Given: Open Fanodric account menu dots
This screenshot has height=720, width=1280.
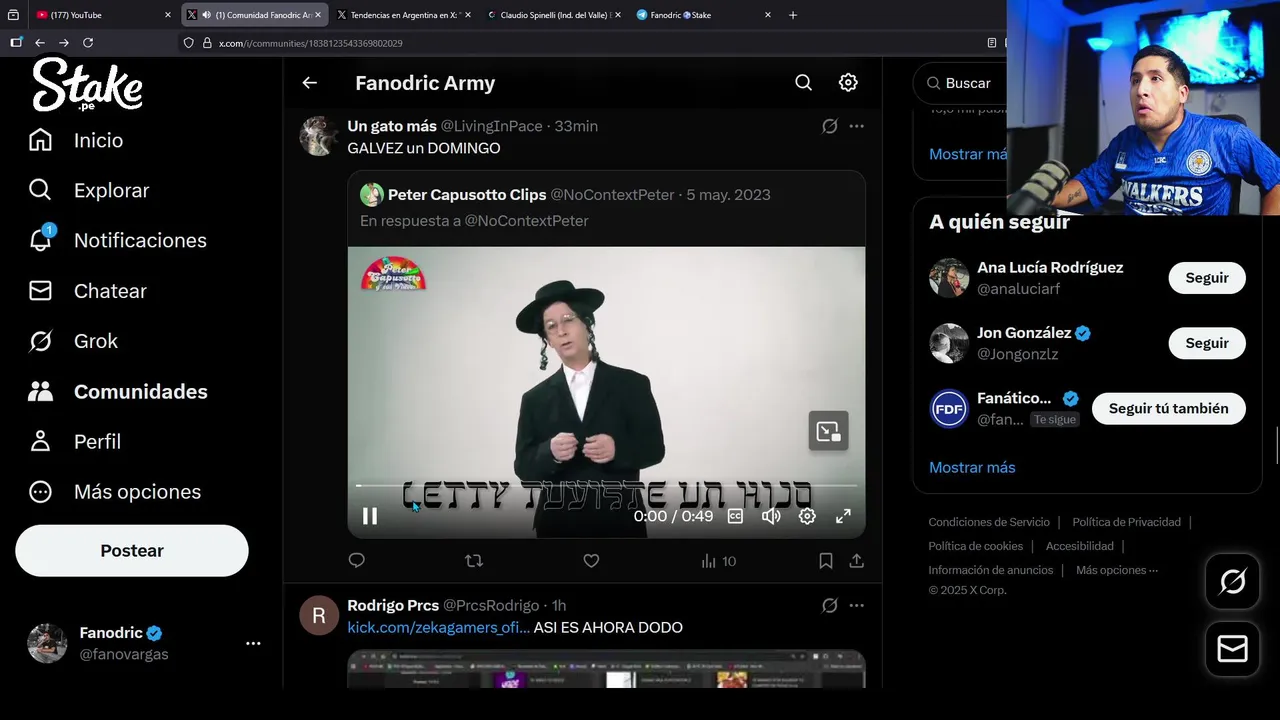Looking at the screenshot, I should click(253, 644).
